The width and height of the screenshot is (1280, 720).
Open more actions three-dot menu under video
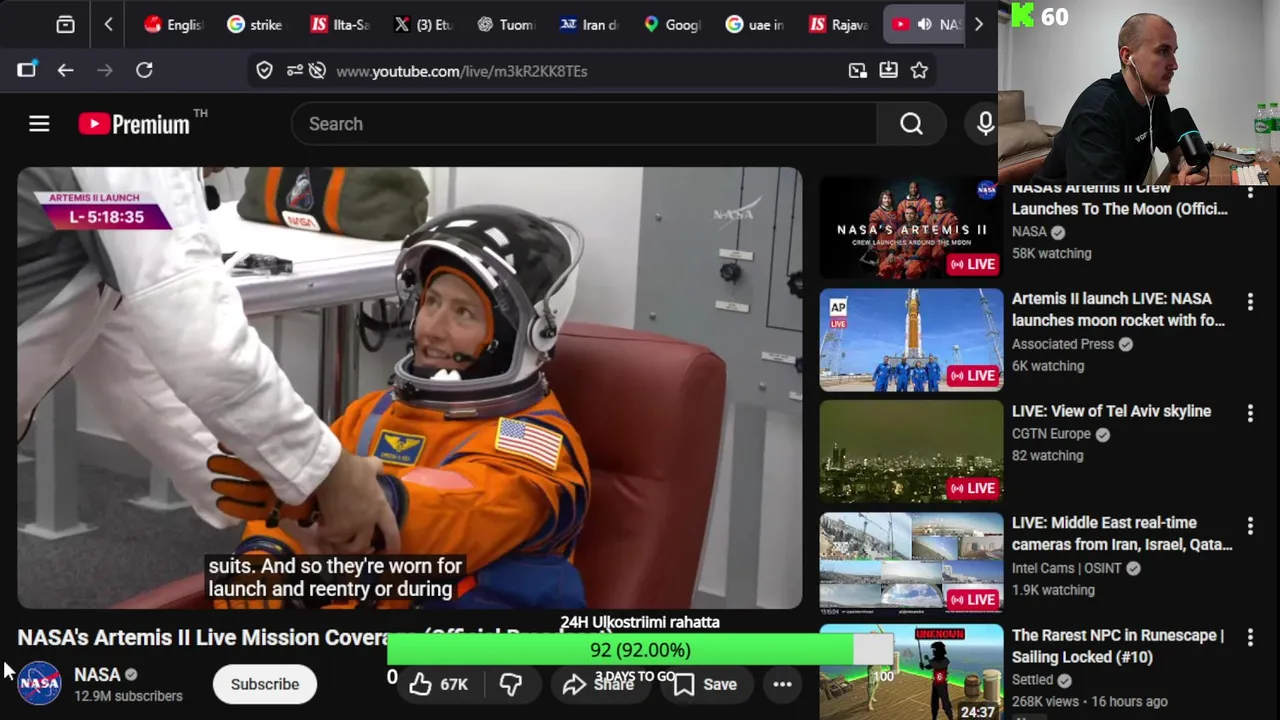tap(782, 684)
